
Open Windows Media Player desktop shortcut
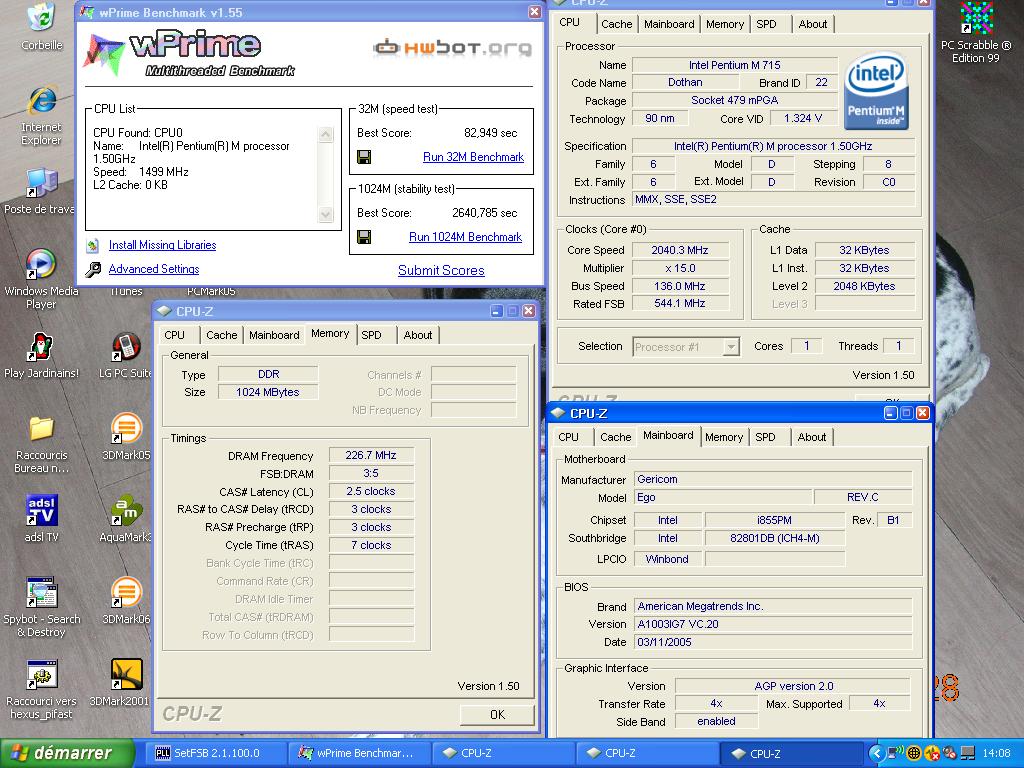pyautogui.click(x=40, y=278)
